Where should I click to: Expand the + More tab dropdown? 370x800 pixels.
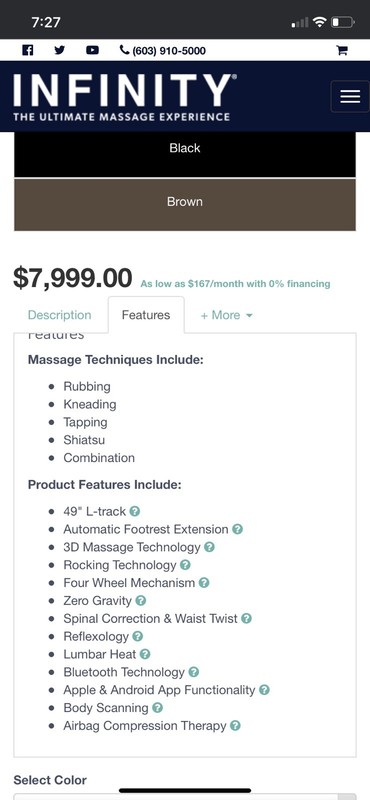click(227, 315)
